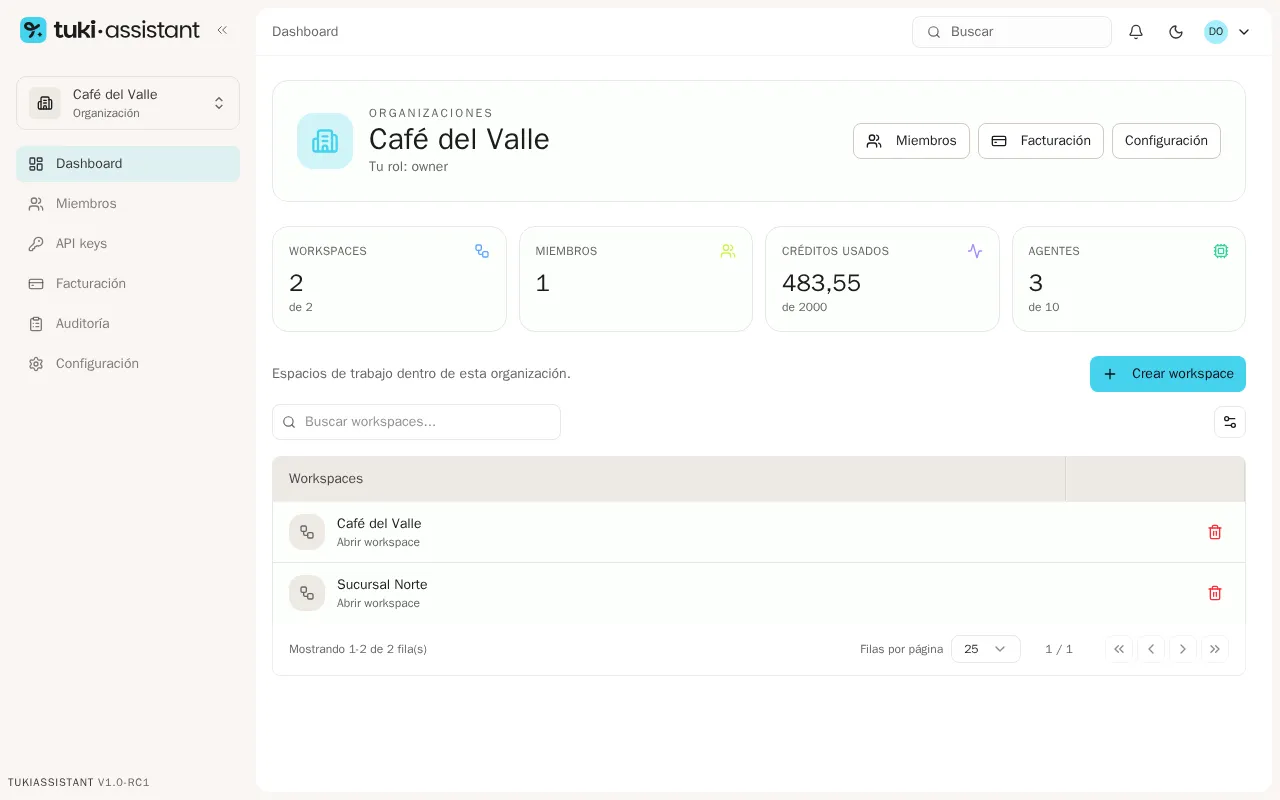This screenshot has width=1280, height=800.
Task: Open Abrir workspace under Sucursal Norte
Action: (x=378, y=603)
